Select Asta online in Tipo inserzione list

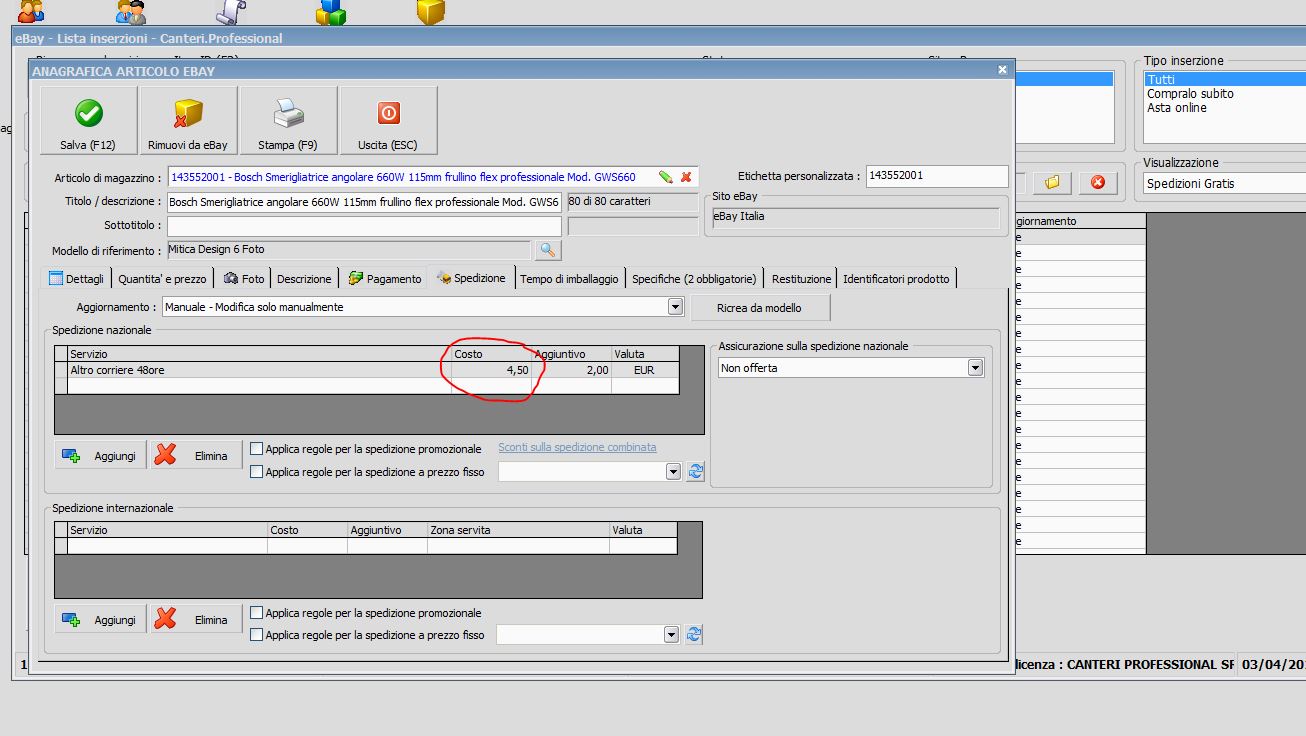coord(1226,107)
